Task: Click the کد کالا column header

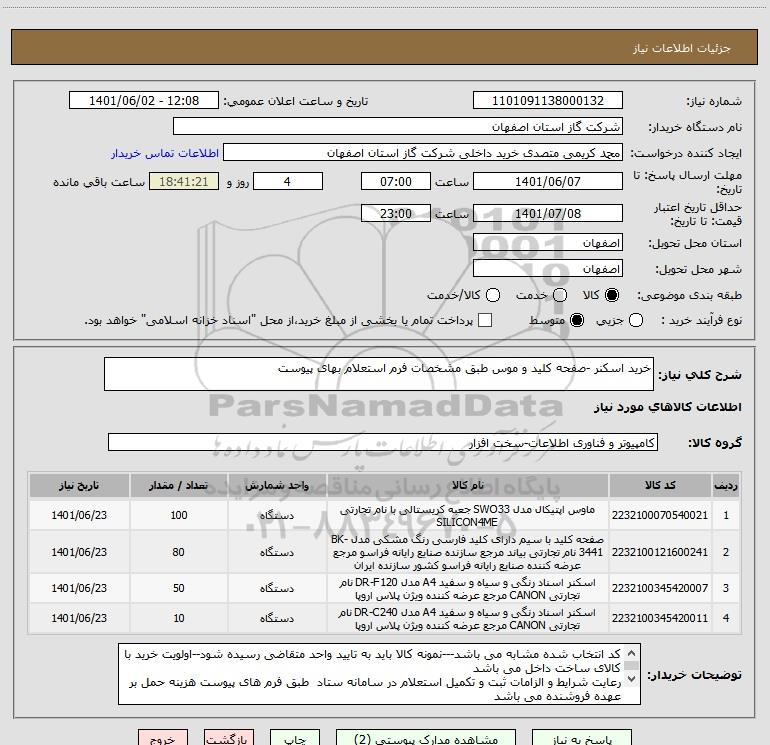Action: point(660,485)
